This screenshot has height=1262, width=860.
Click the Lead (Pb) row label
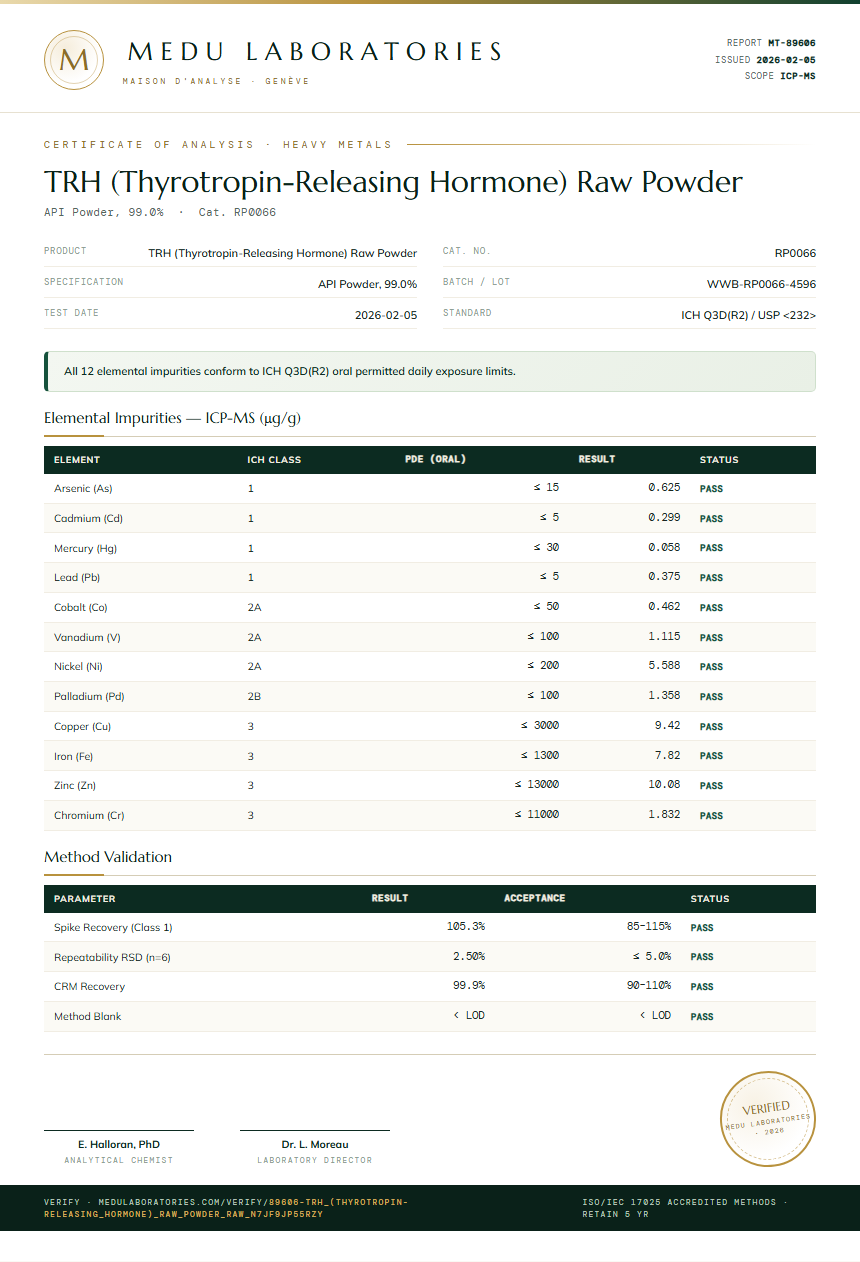(x=77, y=578)
